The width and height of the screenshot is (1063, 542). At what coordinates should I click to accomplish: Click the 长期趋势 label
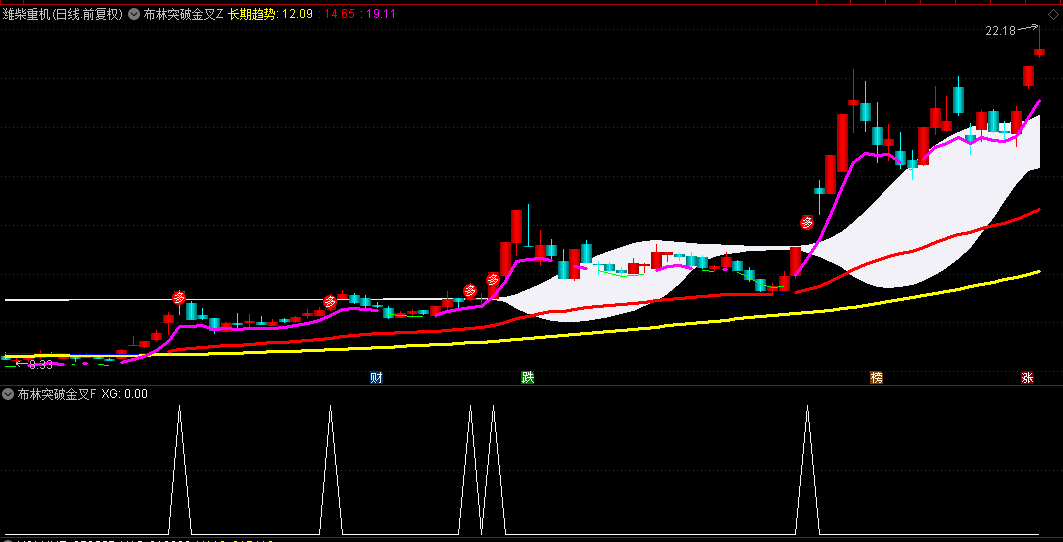(x=252, y=14)
